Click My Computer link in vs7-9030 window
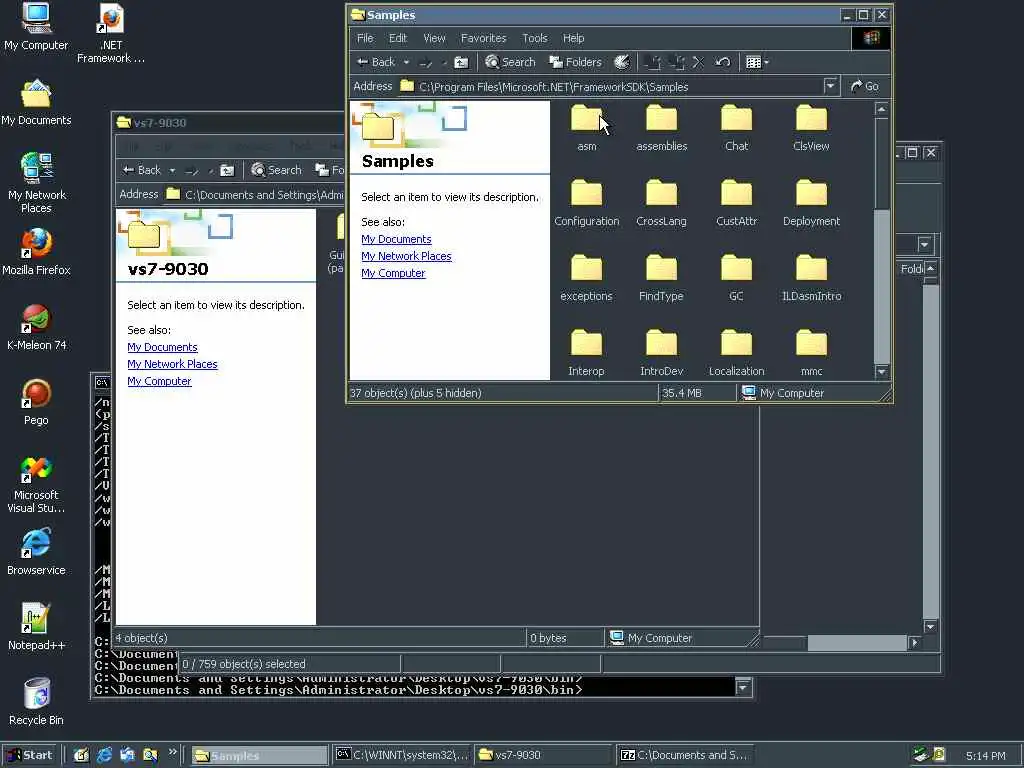The height and width of the screenshot is (768, 1024). [x=159, y=381]
